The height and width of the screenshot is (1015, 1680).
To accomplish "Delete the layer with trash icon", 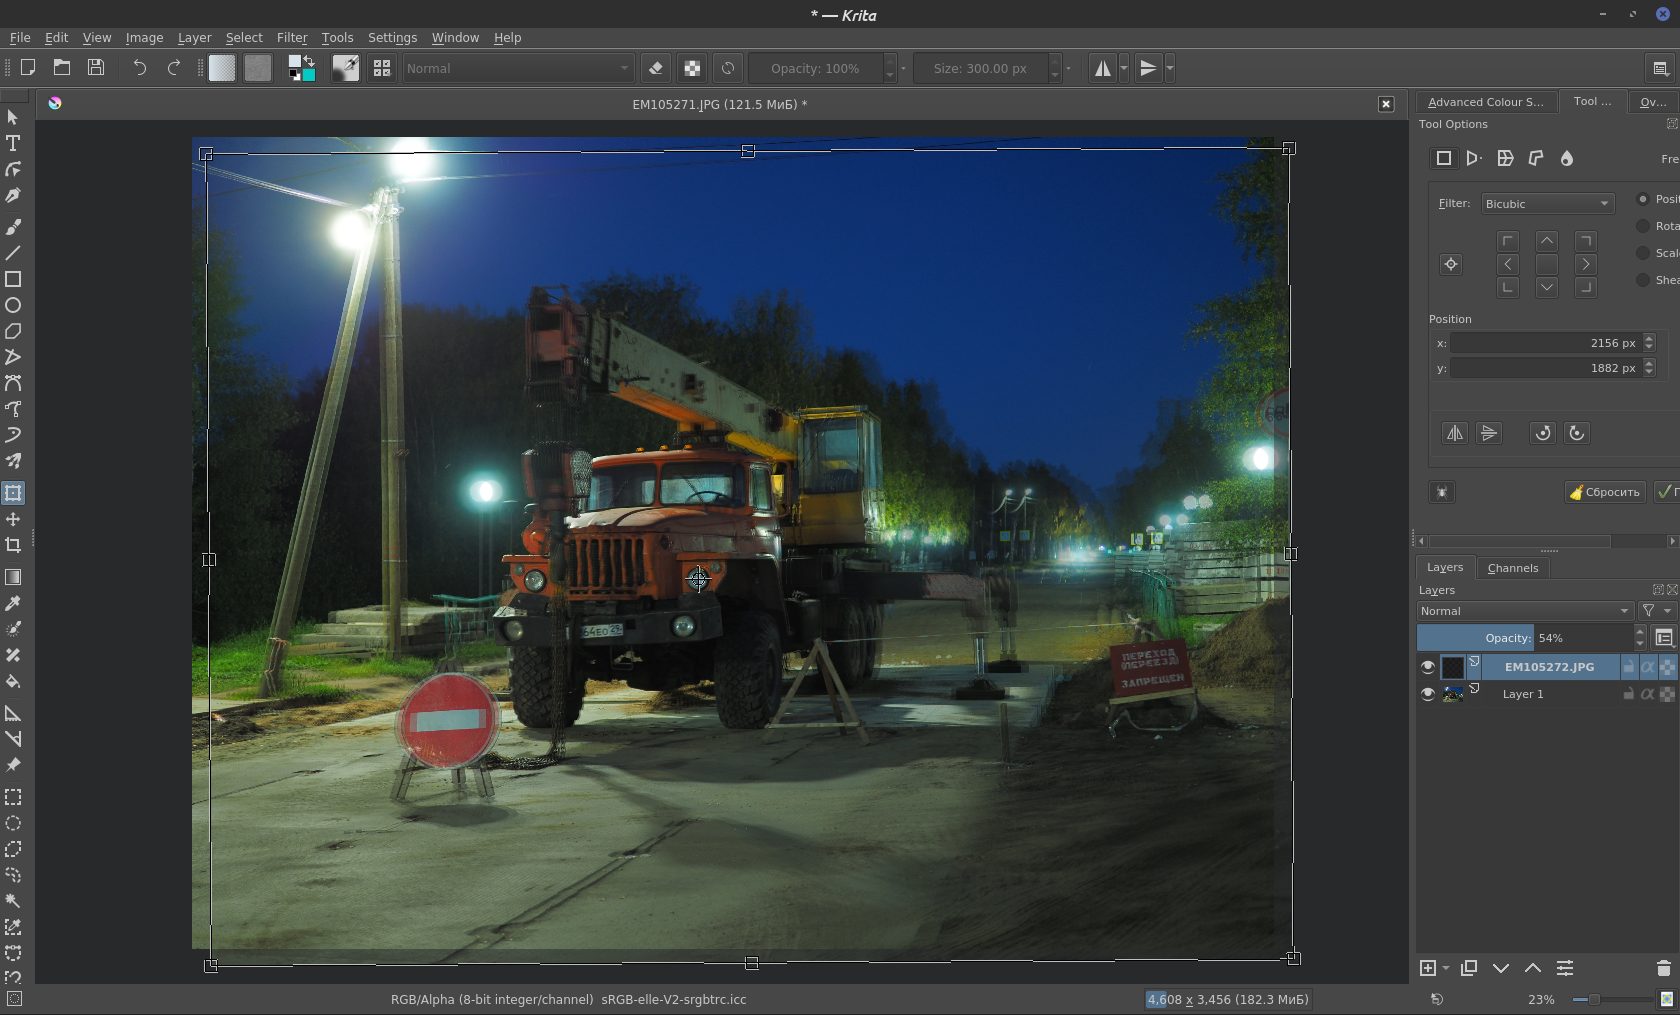I will coord(1664,968).
